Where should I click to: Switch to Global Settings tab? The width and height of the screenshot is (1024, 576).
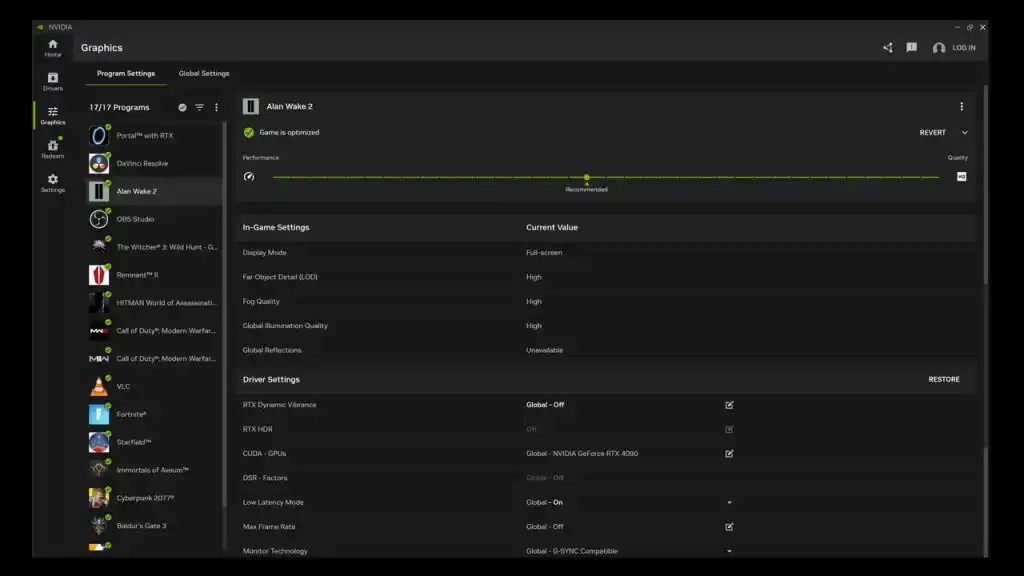204,73
